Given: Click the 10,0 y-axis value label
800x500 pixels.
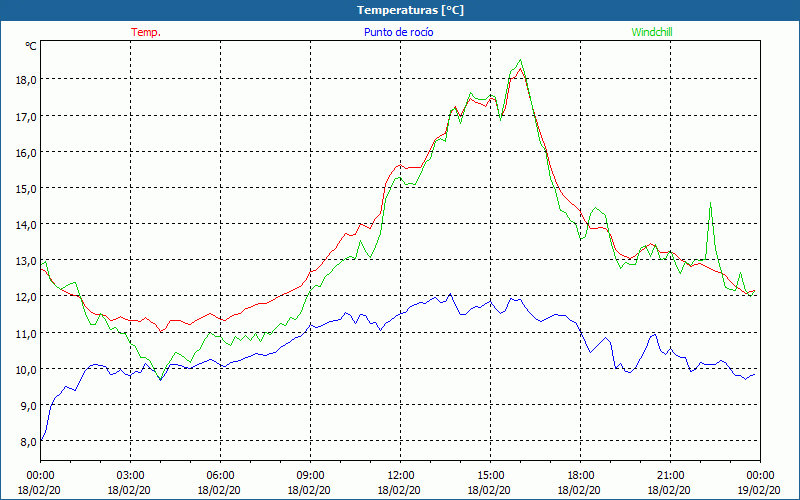Looking at the screenshot, I should [24, 369].
